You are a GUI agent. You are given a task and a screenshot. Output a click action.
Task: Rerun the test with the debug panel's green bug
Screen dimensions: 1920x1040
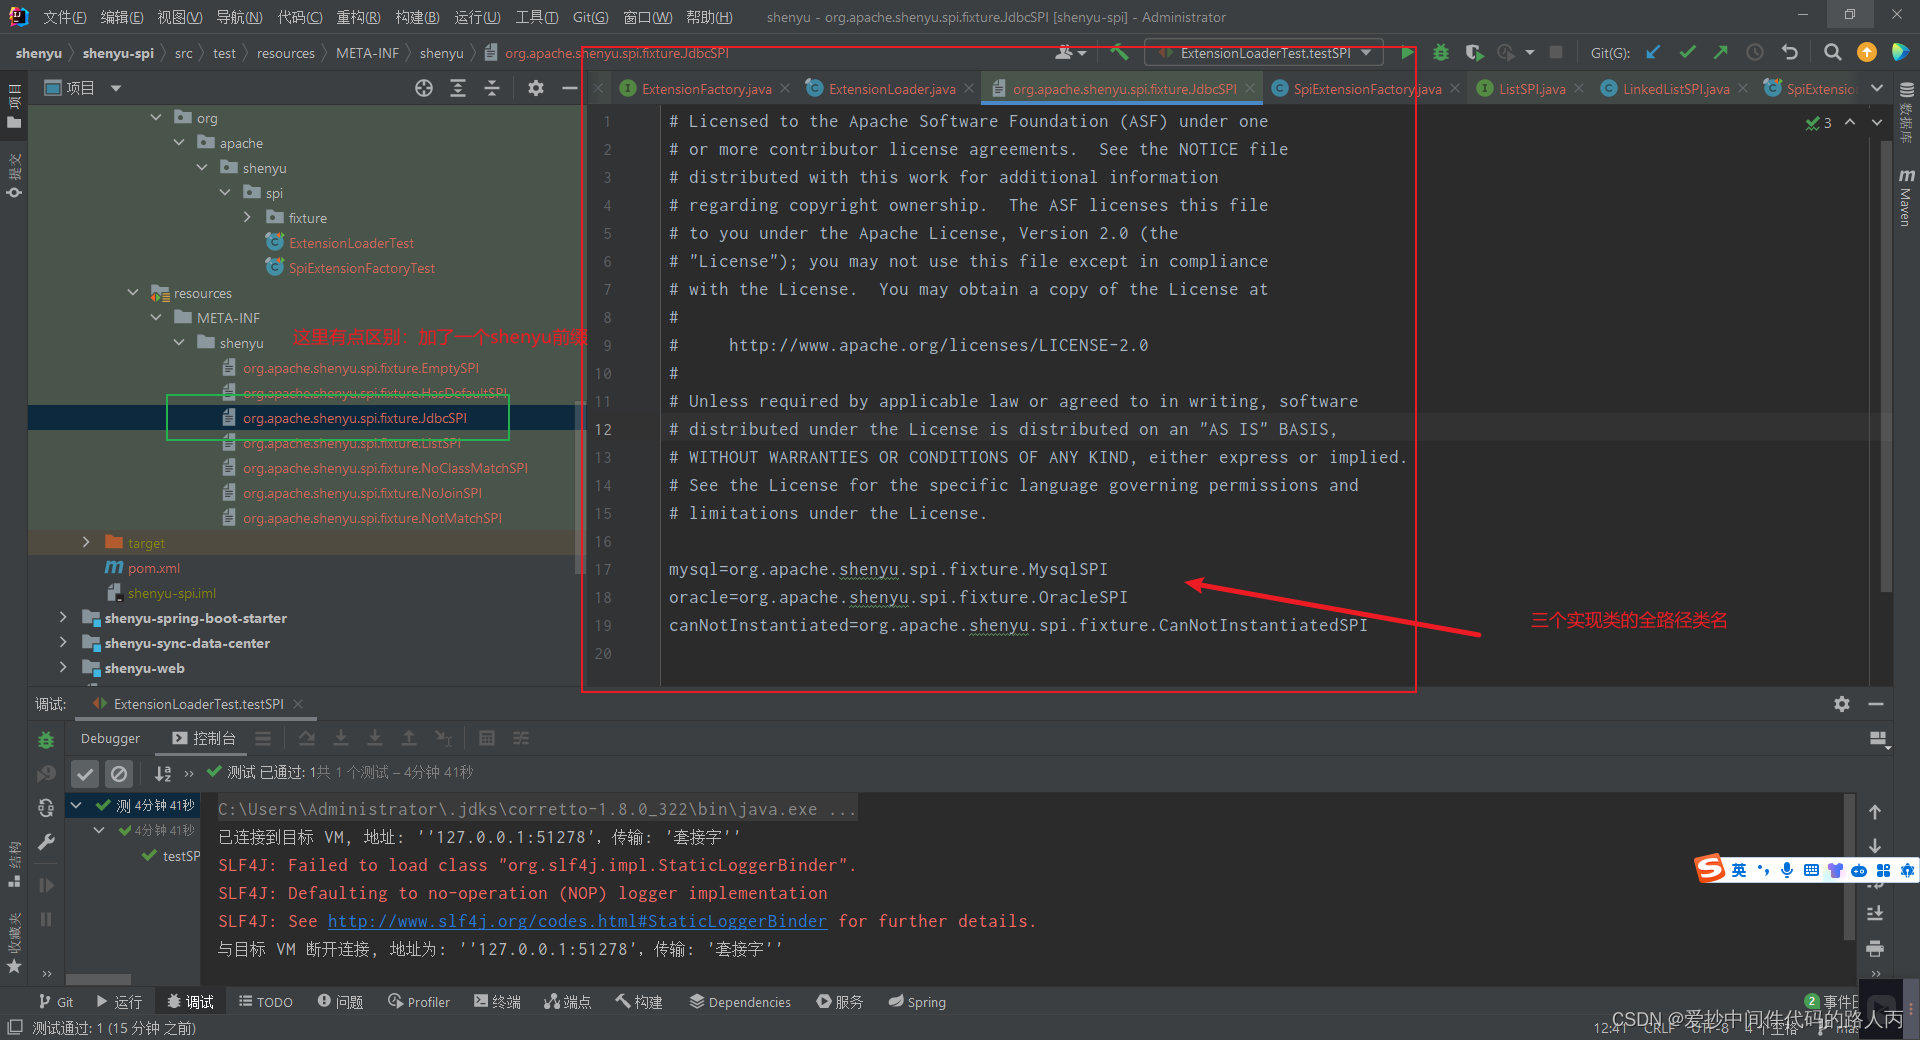(46, 740)
